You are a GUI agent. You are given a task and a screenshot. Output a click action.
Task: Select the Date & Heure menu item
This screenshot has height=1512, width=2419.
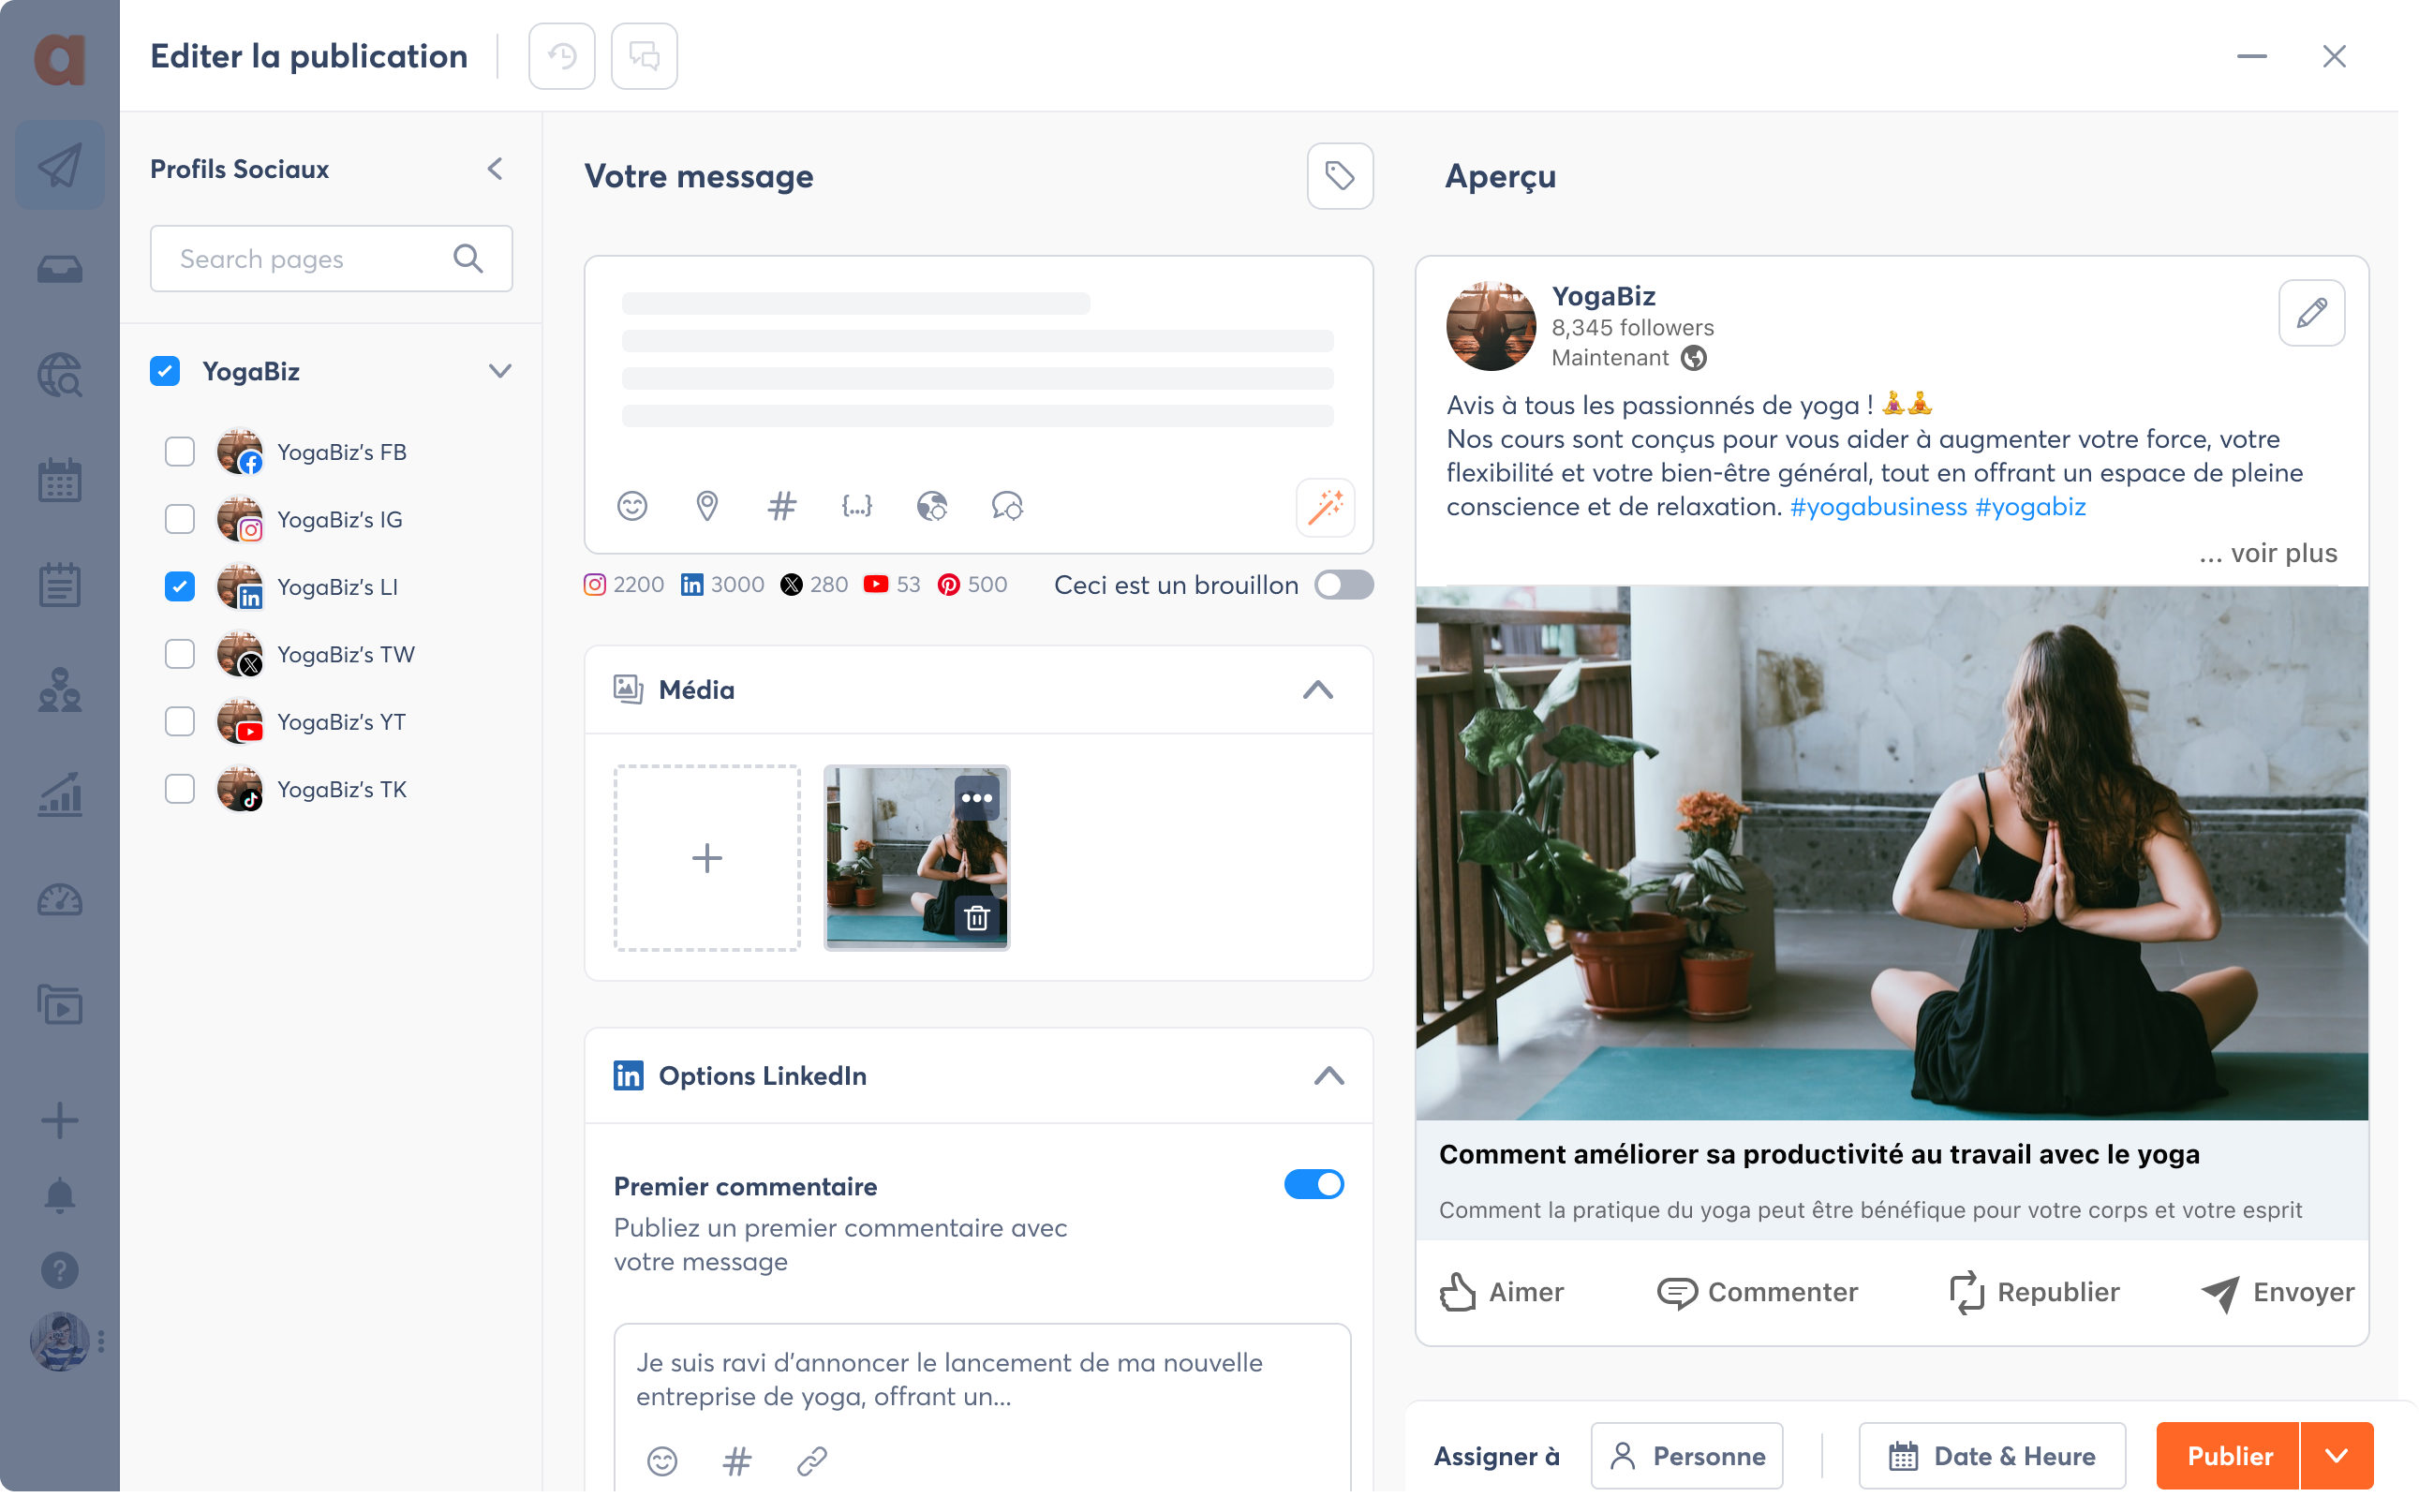tap(1993, 1456)
